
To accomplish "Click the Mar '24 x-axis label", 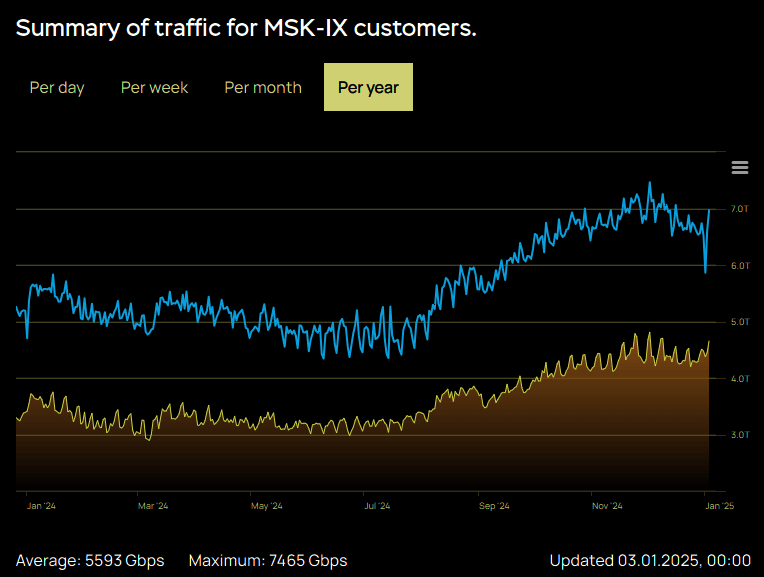I will point(153,506).
